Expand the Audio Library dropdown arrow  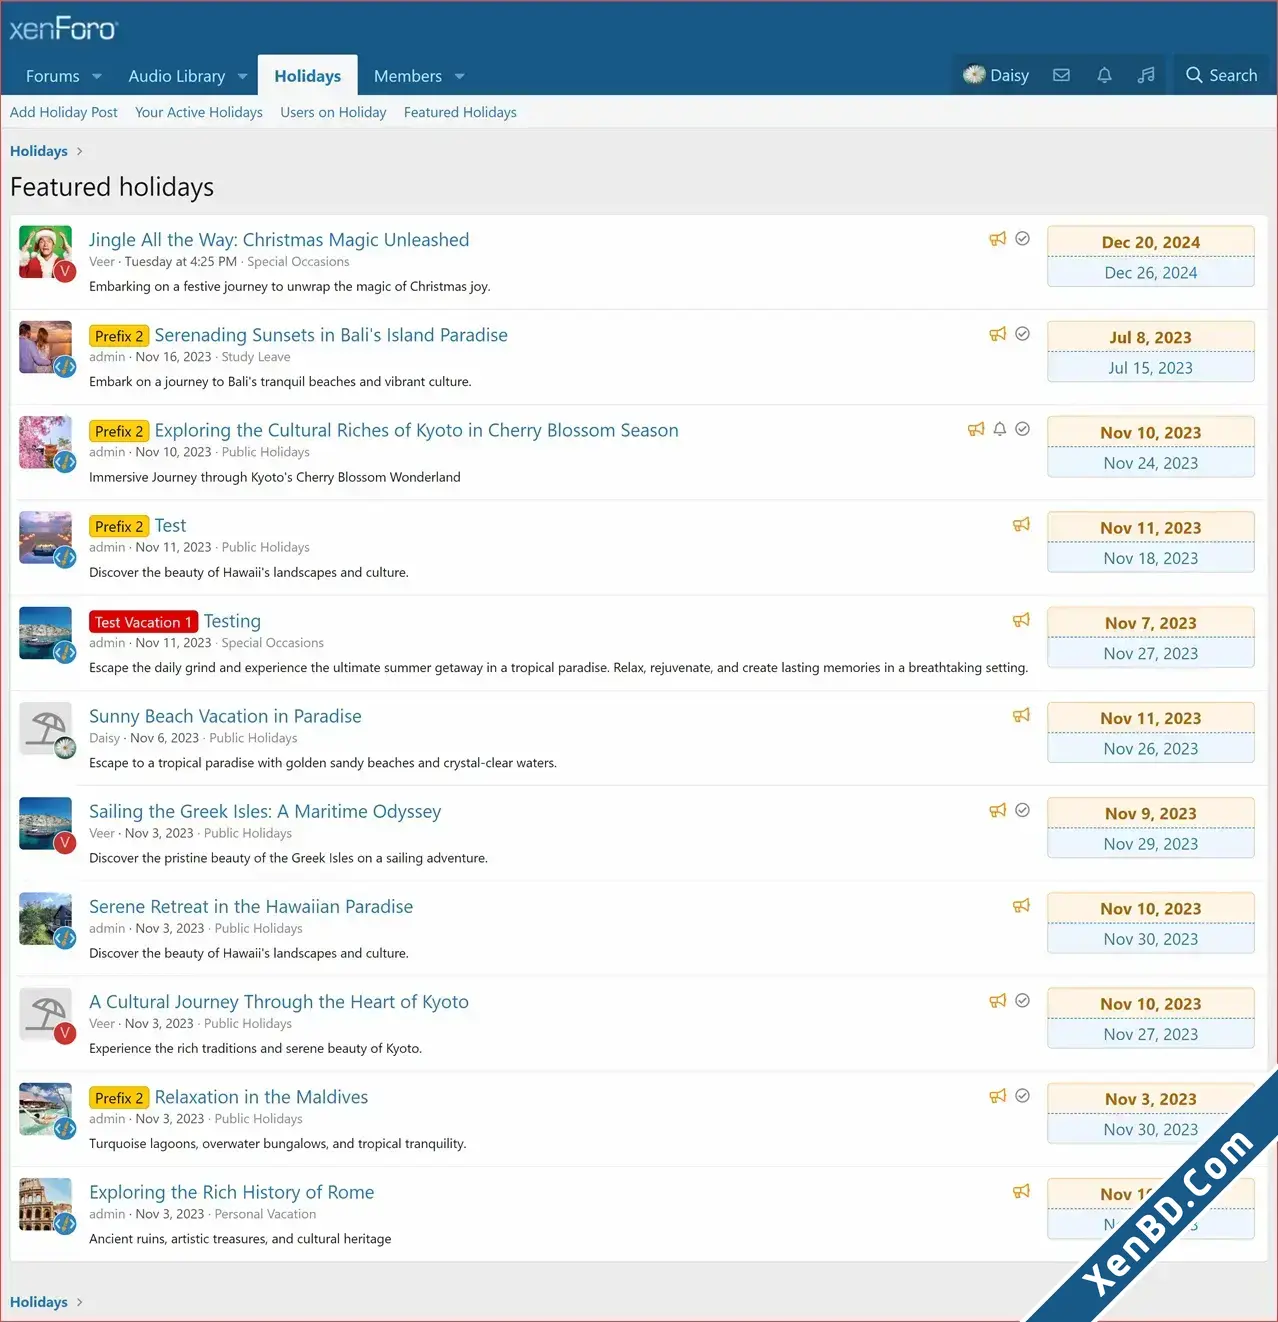tap(242, 76)
